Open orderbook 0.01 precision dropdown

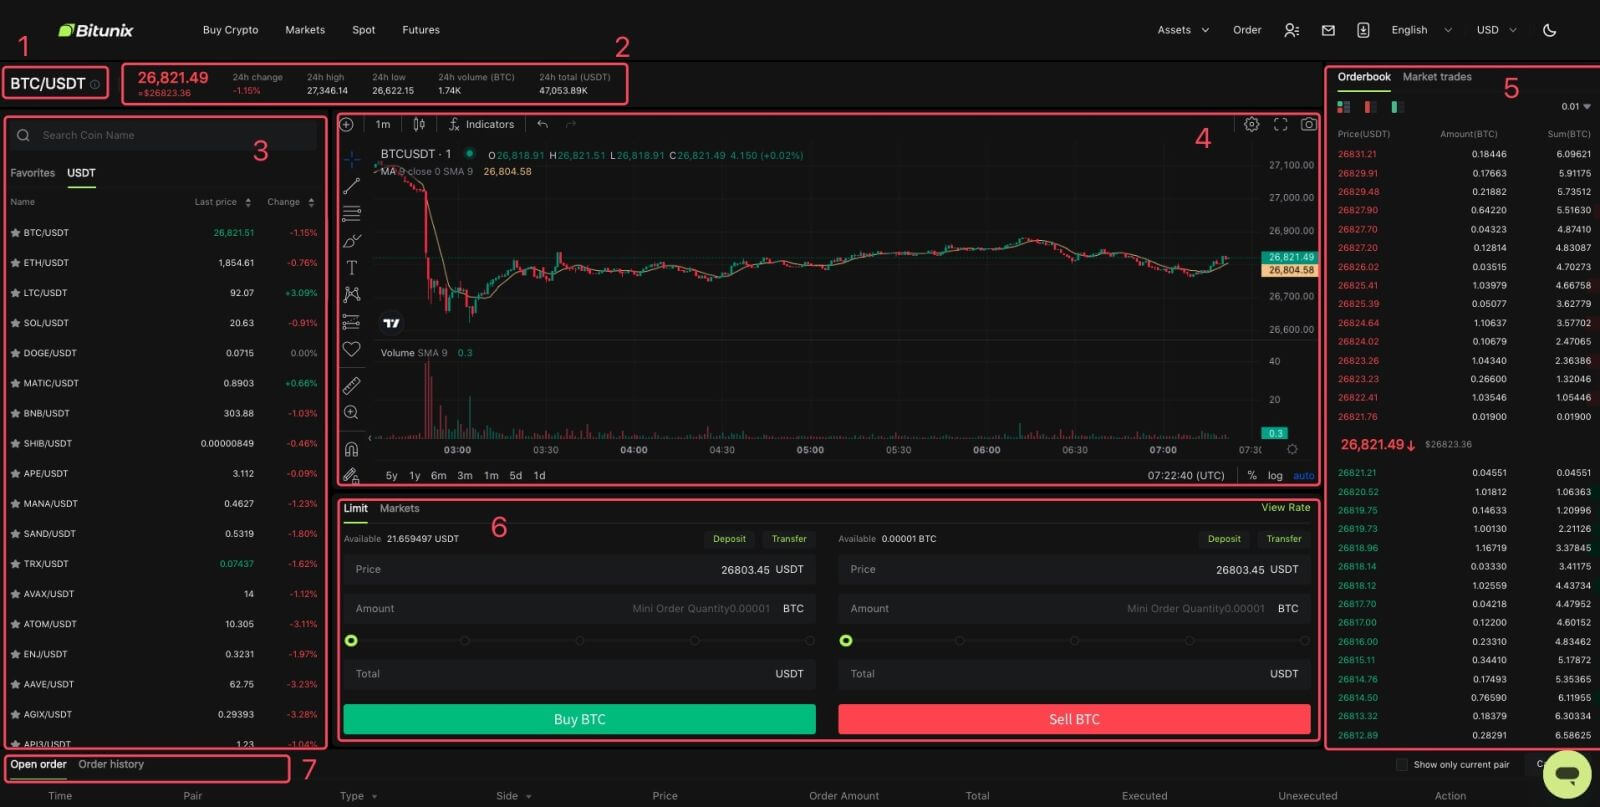coord(1575,107)
